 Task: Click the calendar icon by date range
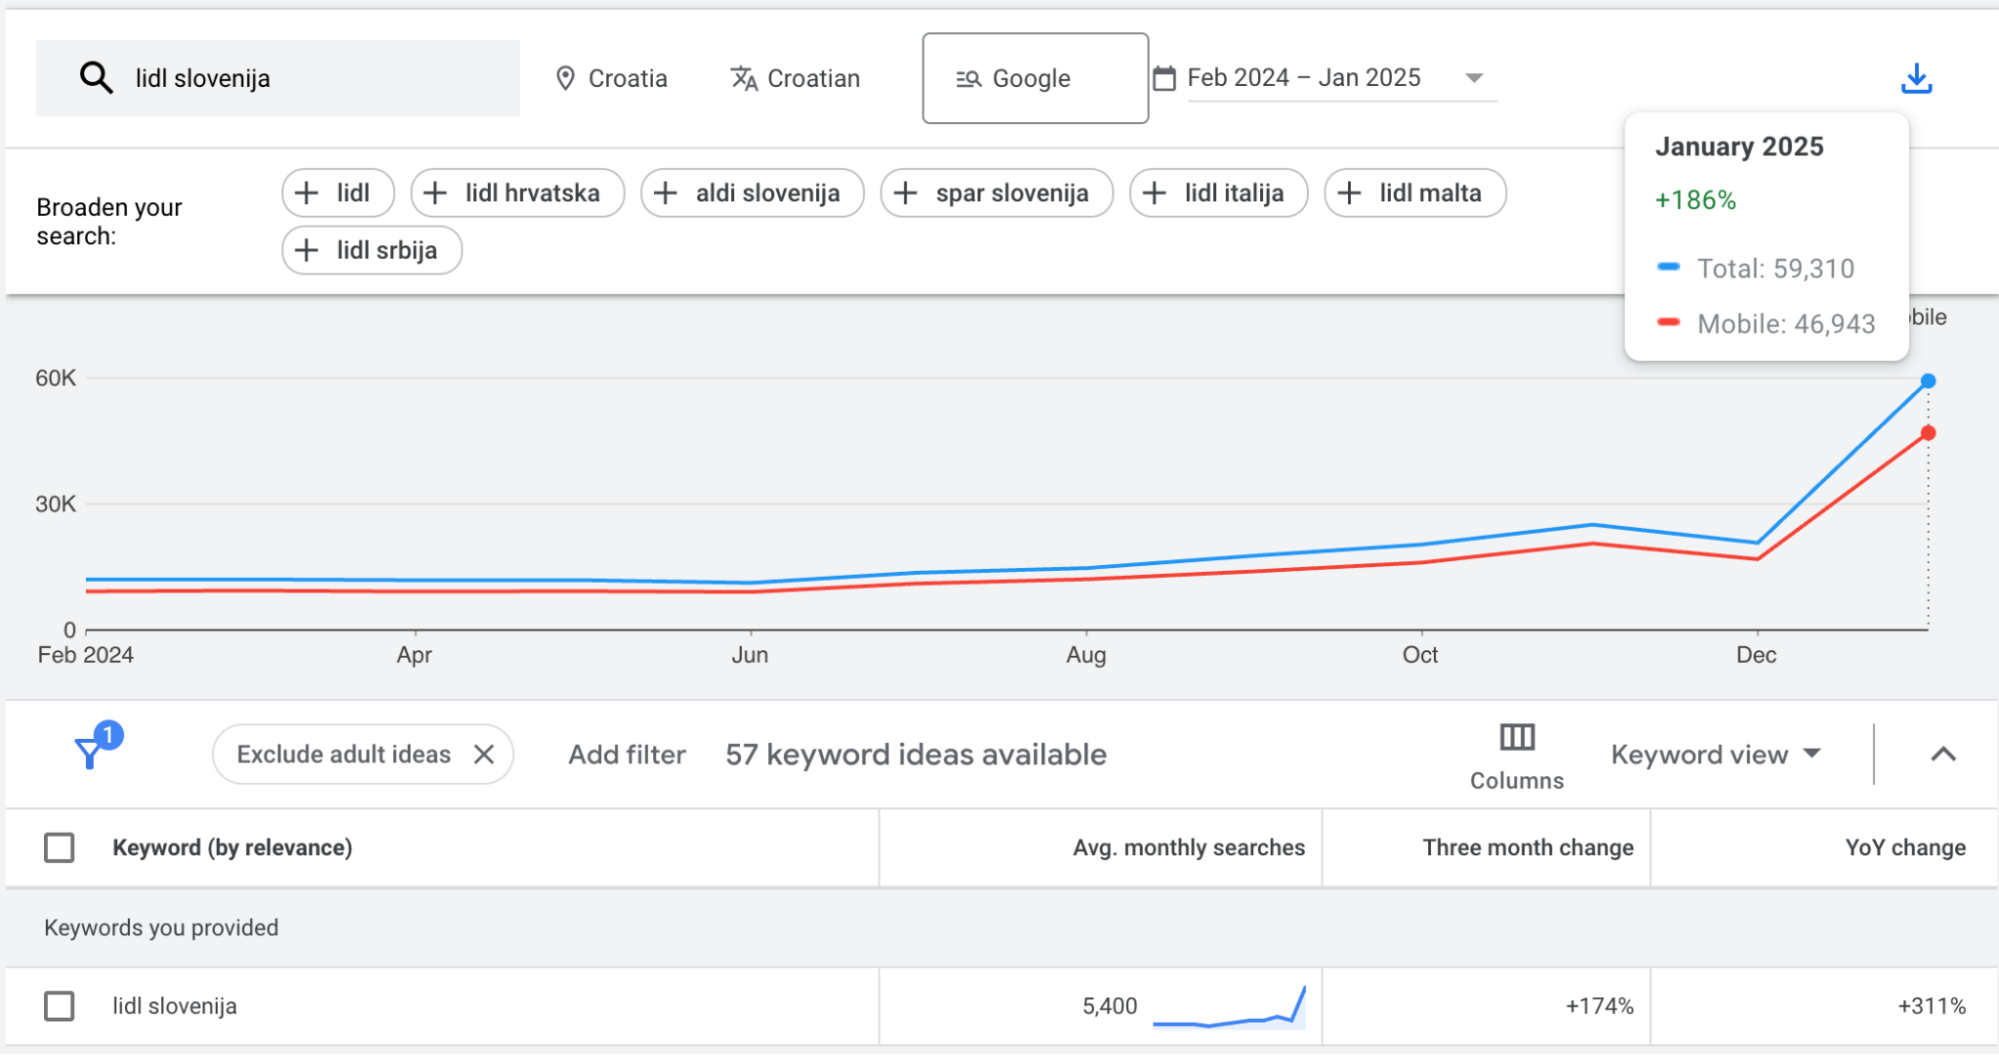(1164, 78)
